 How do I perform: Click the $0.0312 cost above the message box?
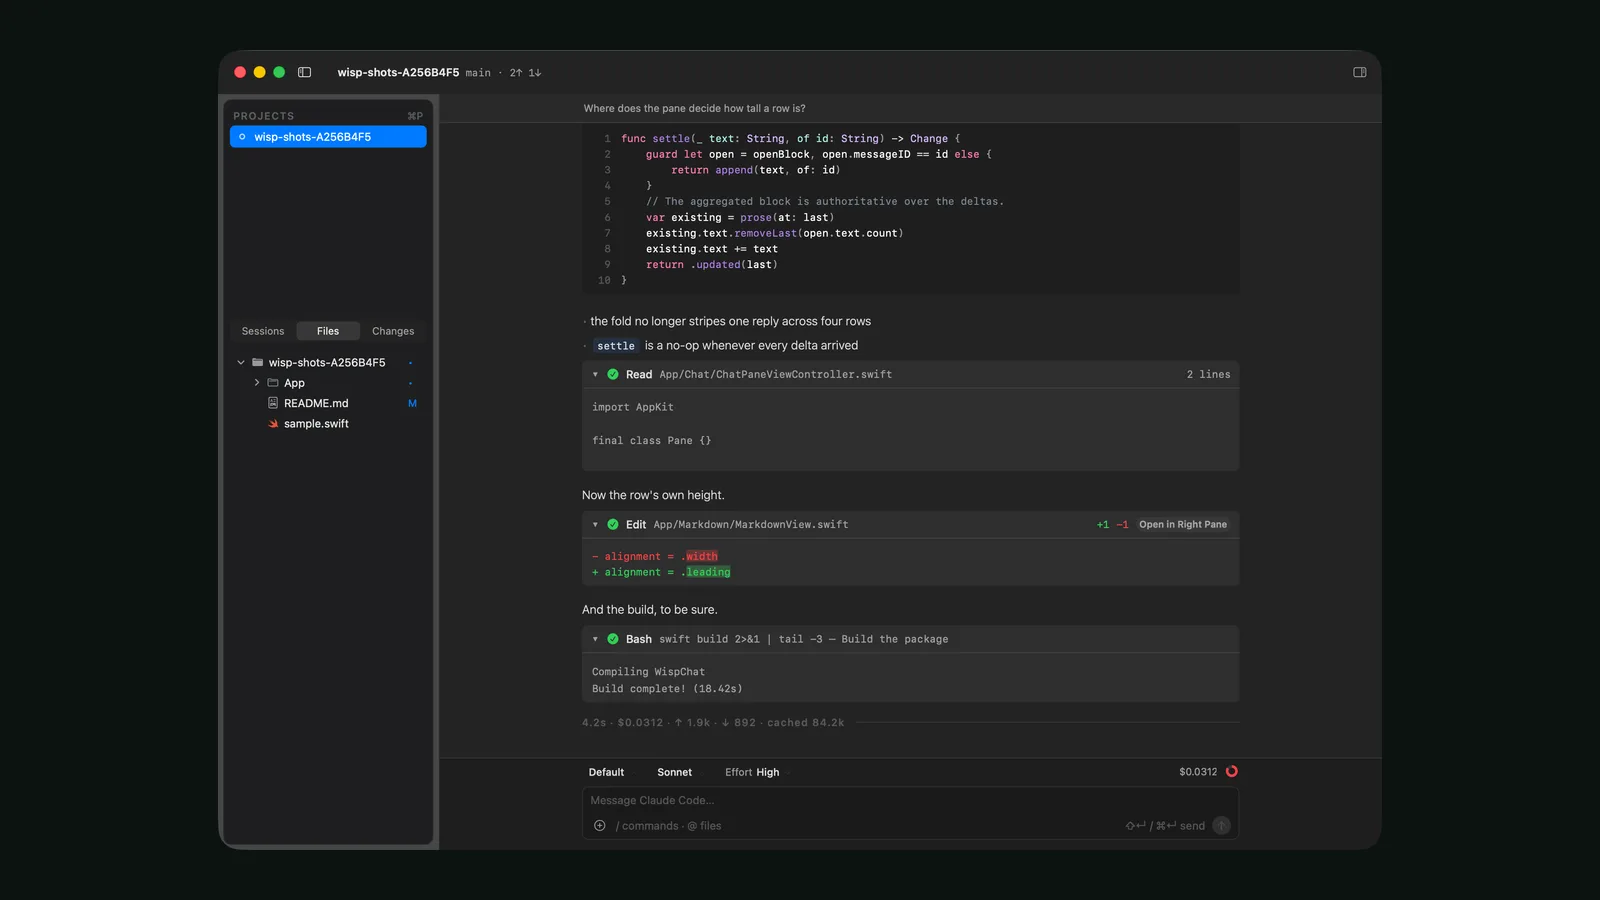[1198, 772]
